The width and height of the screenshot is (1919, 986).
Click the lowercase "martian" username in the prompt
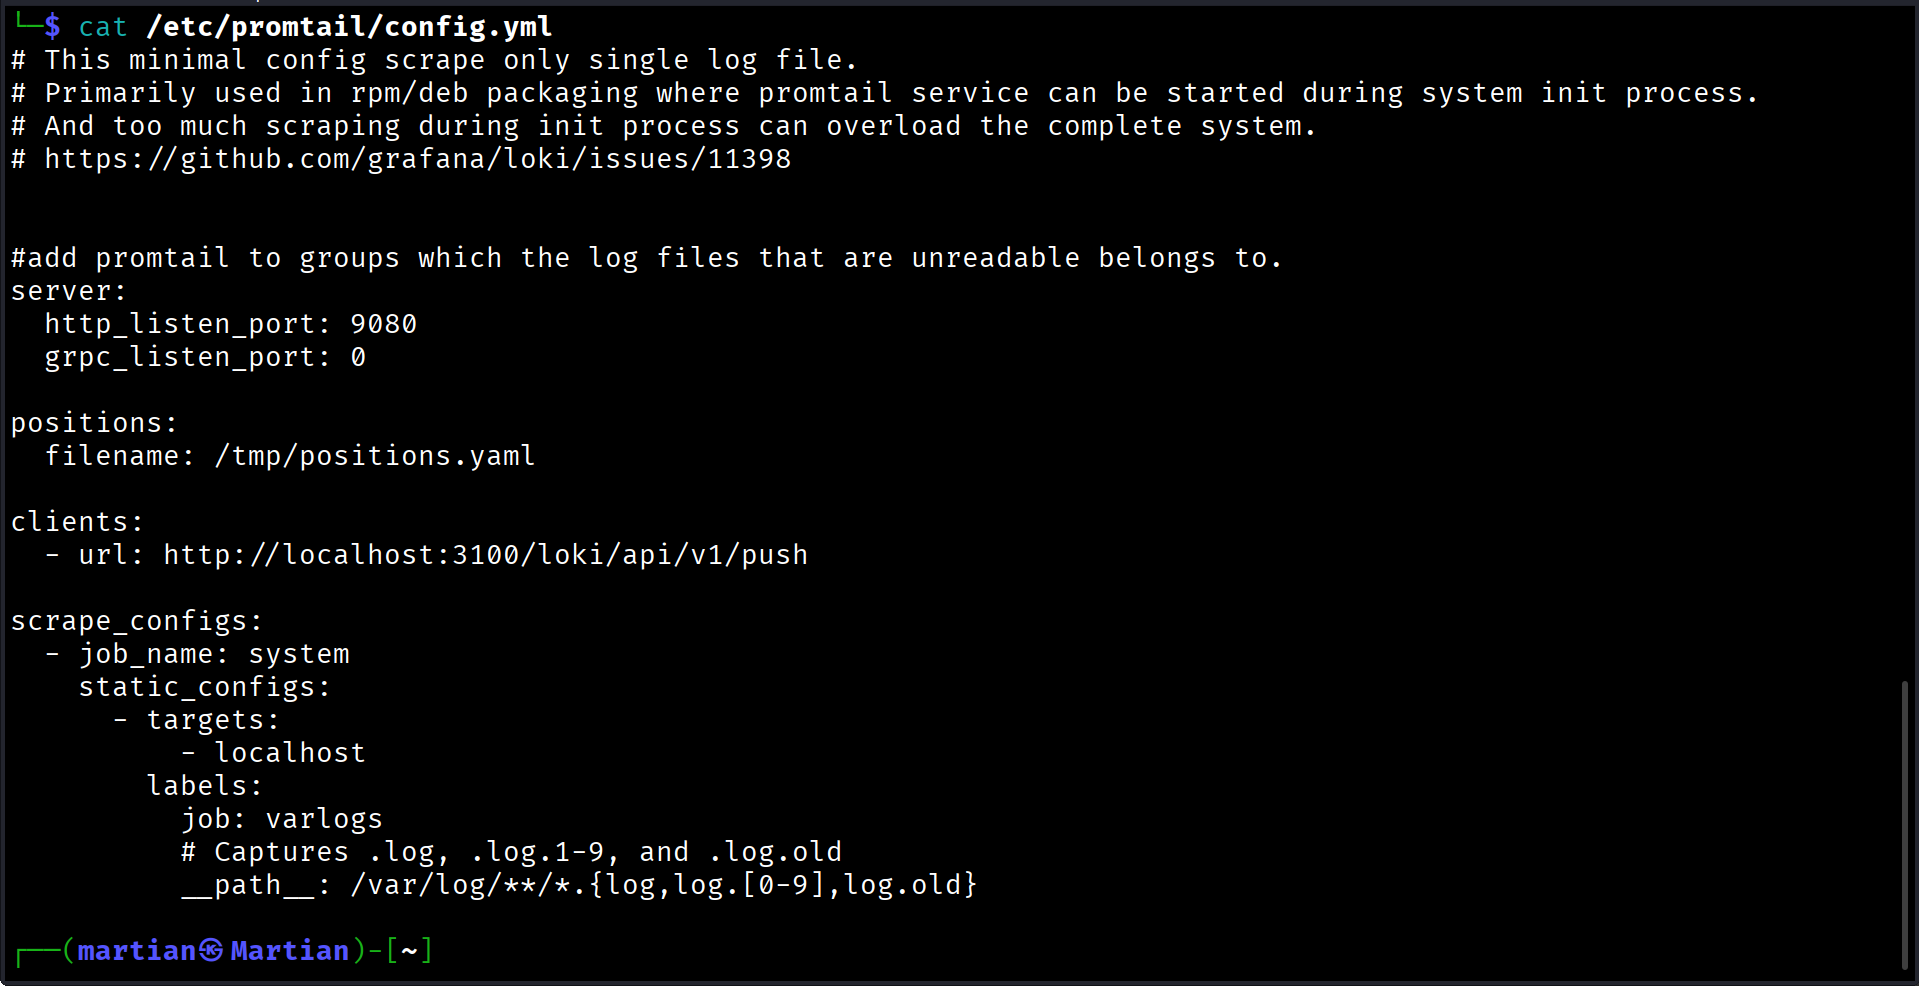[136, 950]
